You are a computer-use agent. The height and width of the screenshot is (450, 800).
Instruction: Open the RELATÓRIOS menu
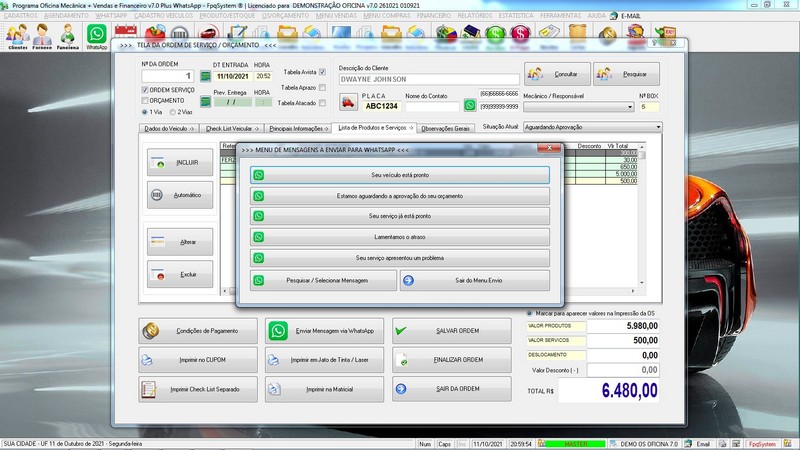[x=474, y=16]
